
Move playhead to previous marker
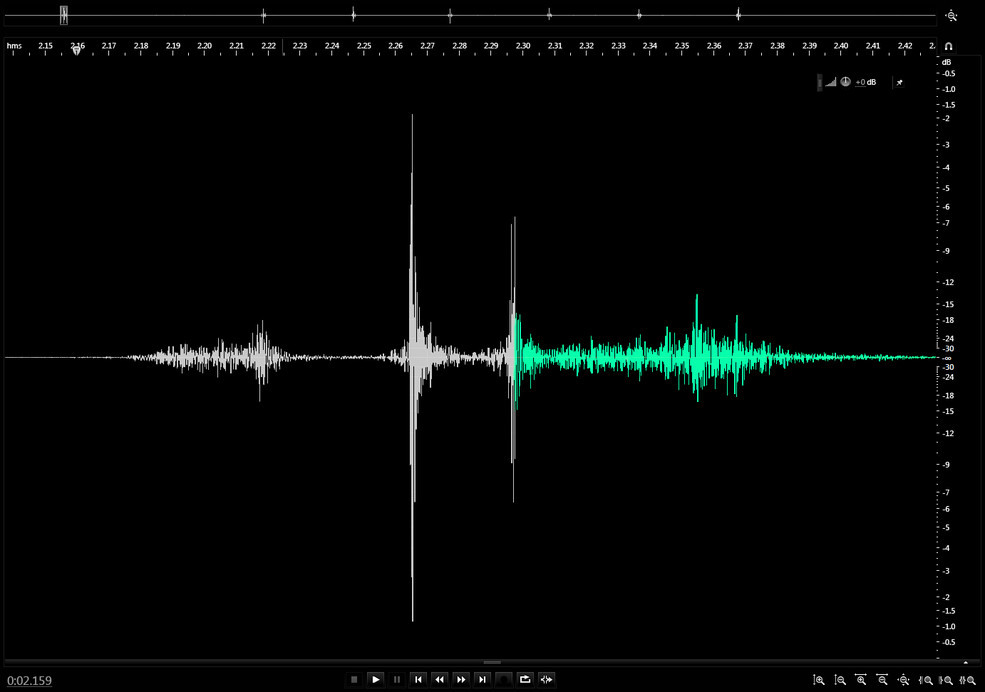tap(418, 679)
